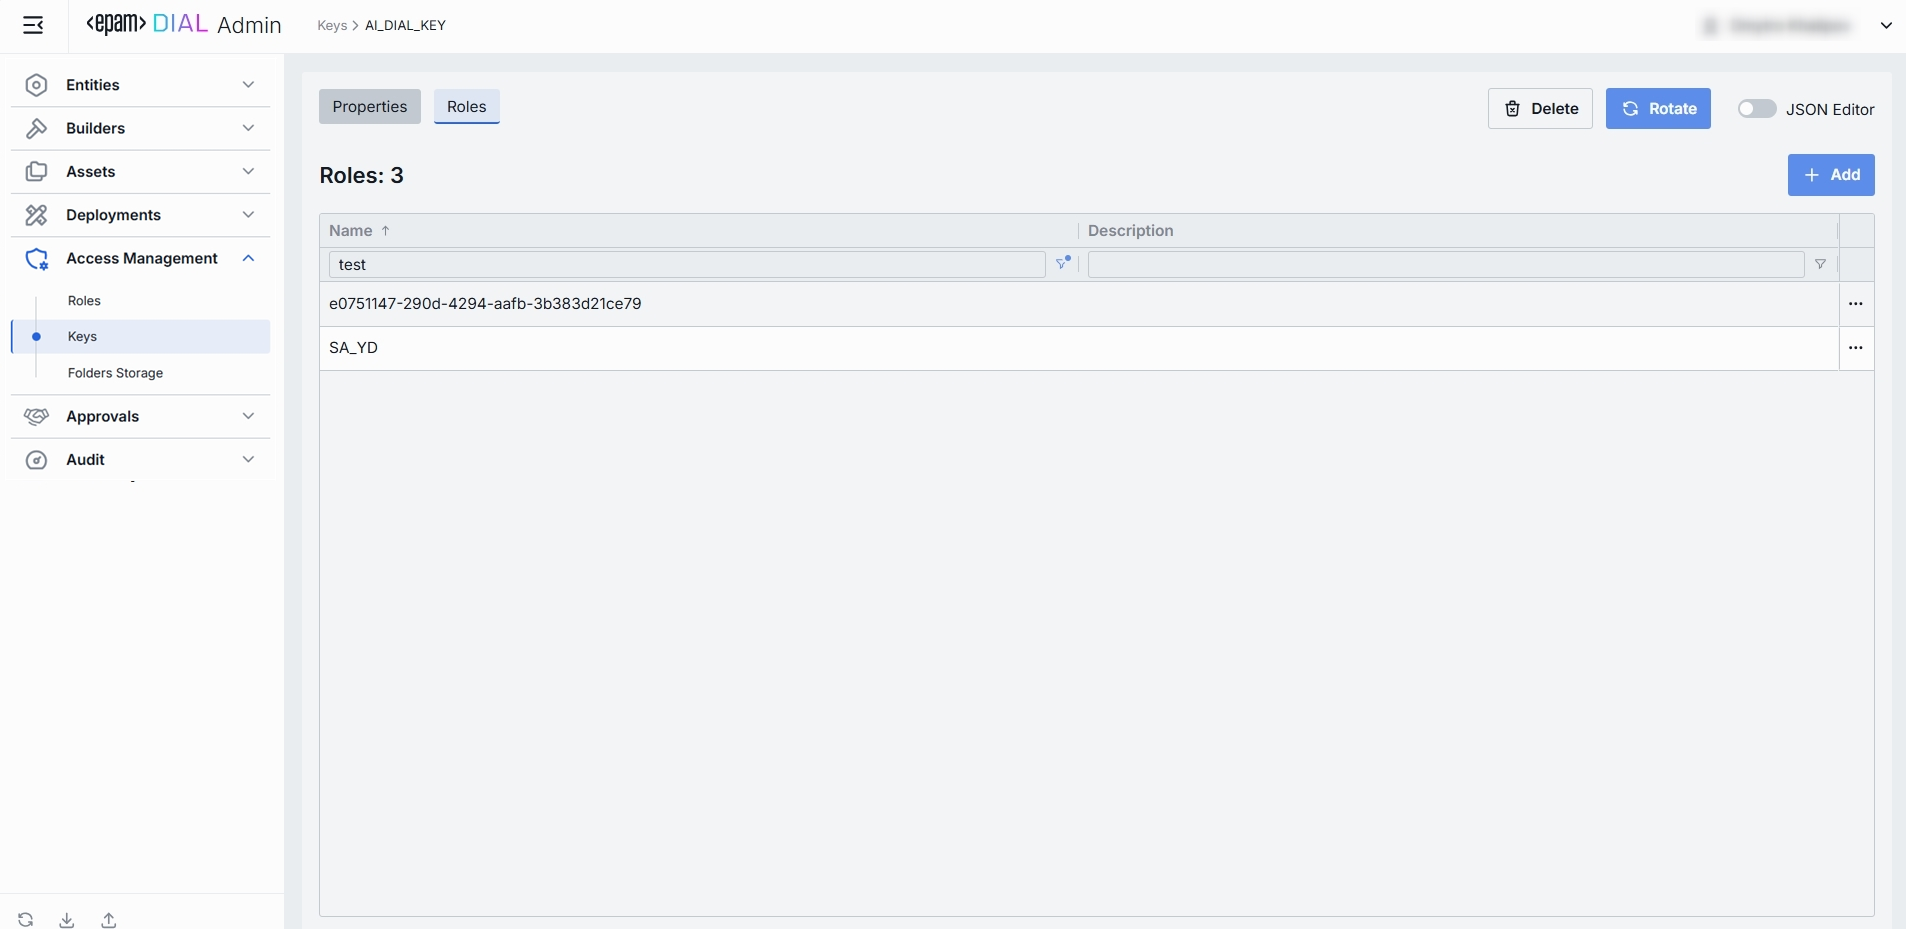Click the refresh icon in bottom bar
The width and height of the screenshot is (1906, 929).
pos(26,920)
